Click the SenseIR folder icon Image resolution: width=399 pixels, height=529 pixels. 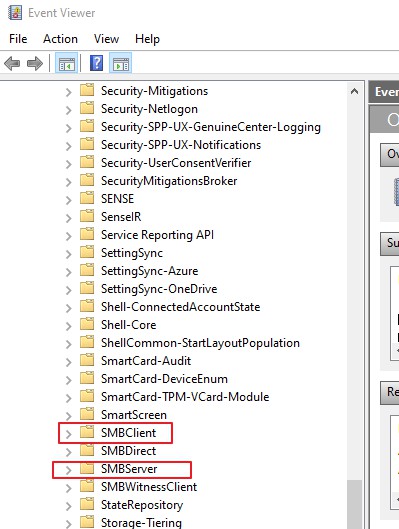click(87, 216)
